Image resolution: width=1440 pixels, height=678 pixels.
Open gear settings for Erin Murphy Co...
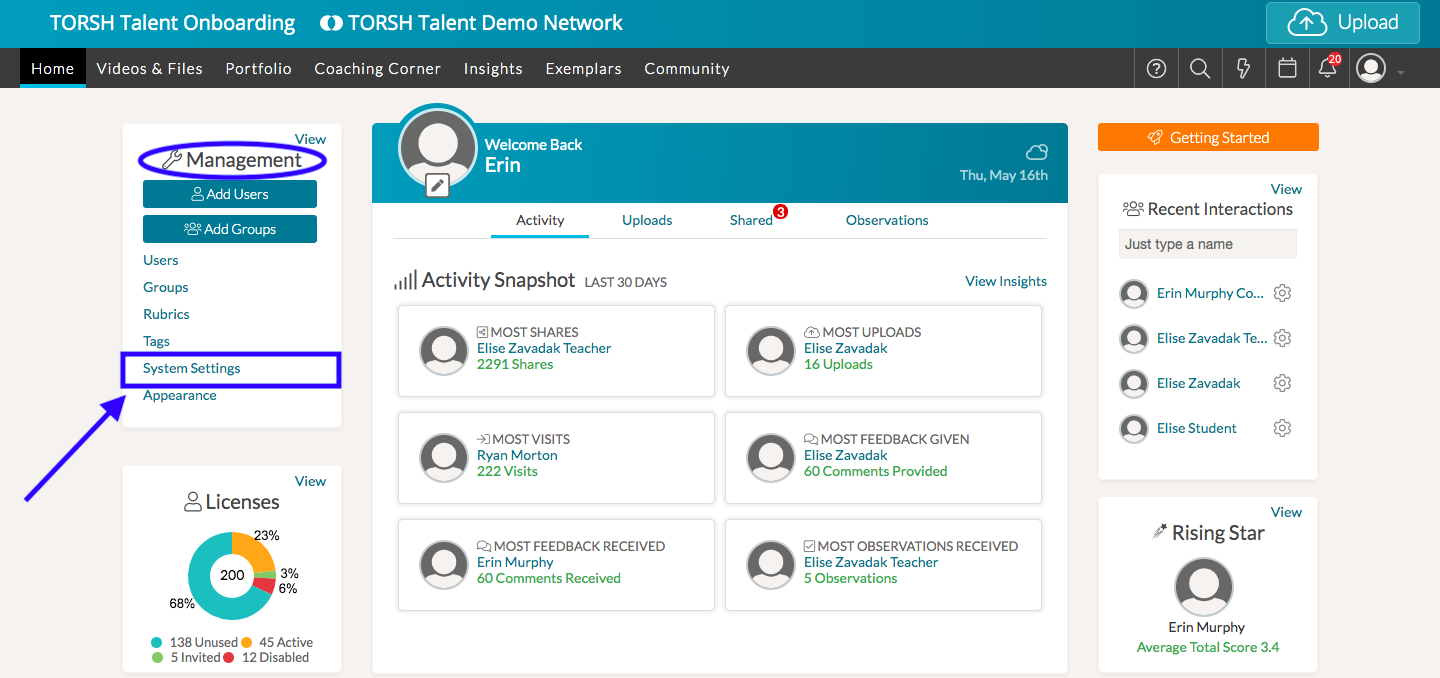point(1282,293)
